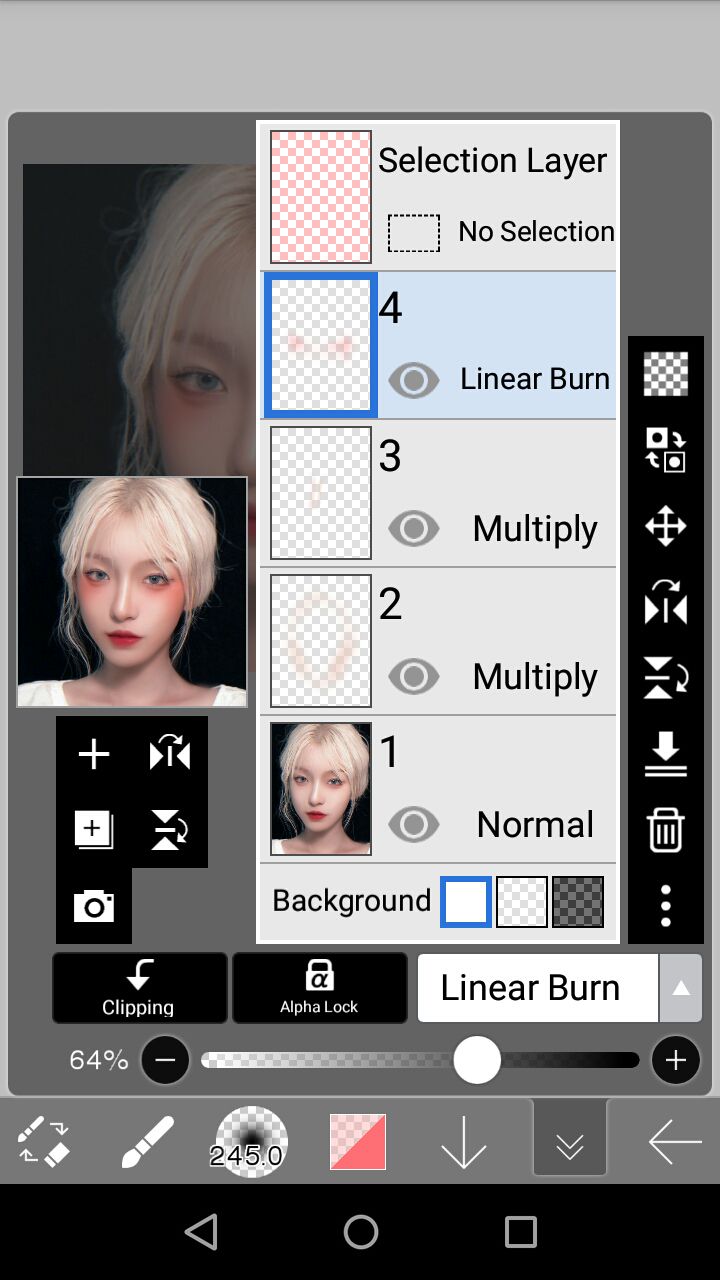The height and width of the screenshot is (1280, 720).
Task: Tap Android back navigation button
Action: pos(201,1232)
